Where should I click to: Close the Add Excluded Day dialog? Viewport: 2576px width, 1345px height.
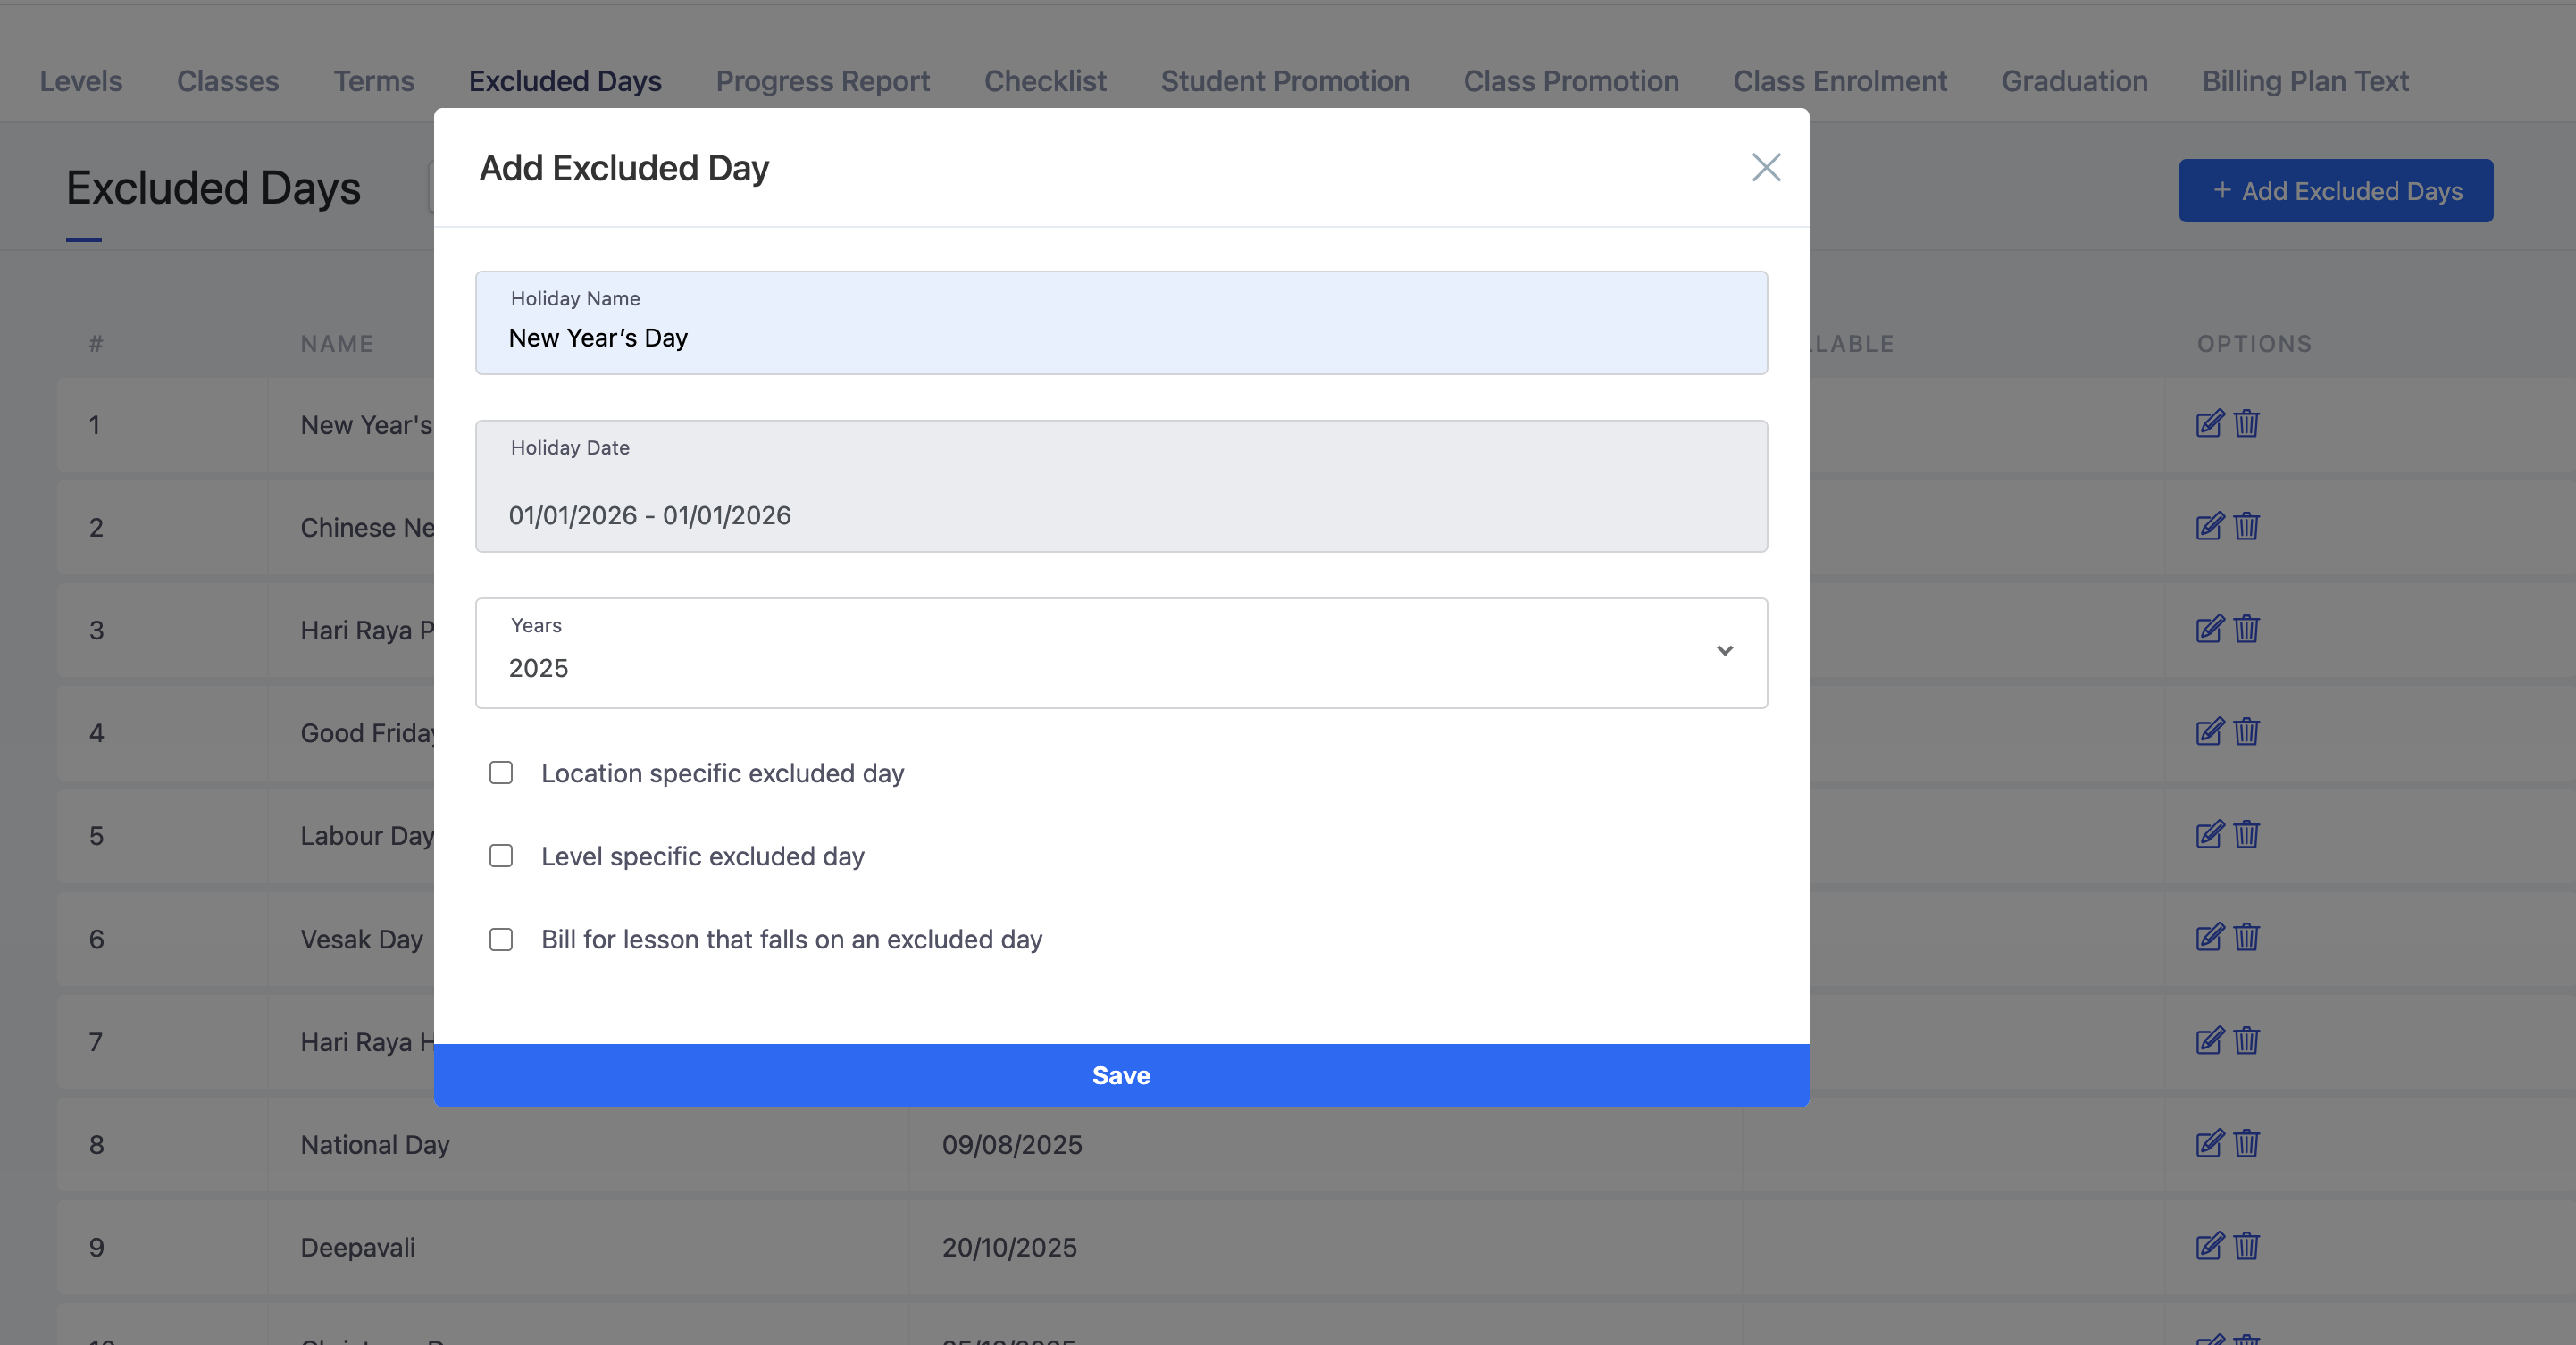(1766, 168)
